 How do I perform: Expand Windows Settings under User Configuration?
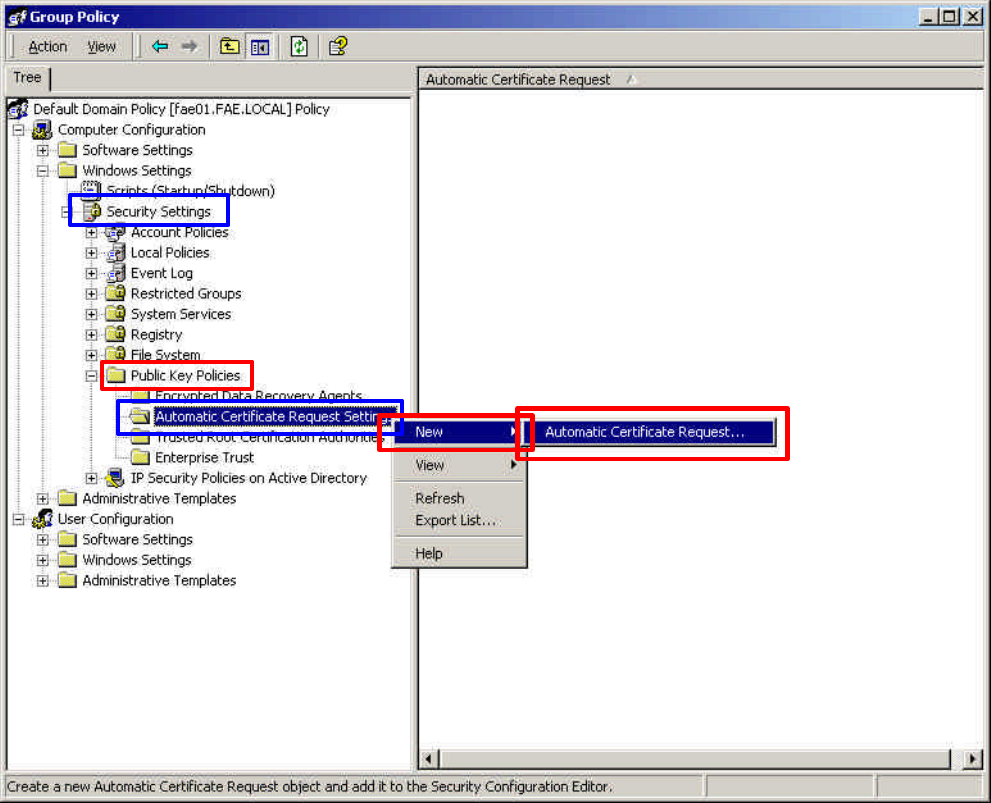(42, 560)
